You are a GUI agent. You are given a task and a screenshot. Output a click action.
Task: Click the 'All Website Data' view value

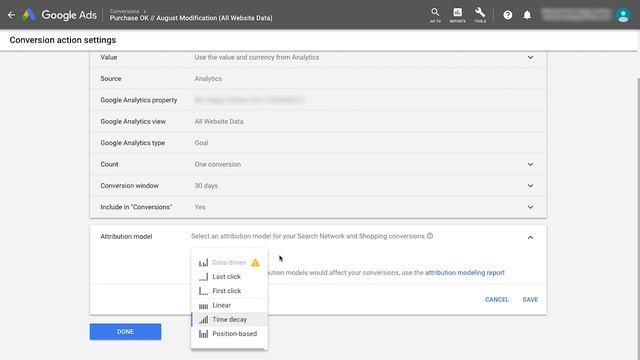coord(219,122)
